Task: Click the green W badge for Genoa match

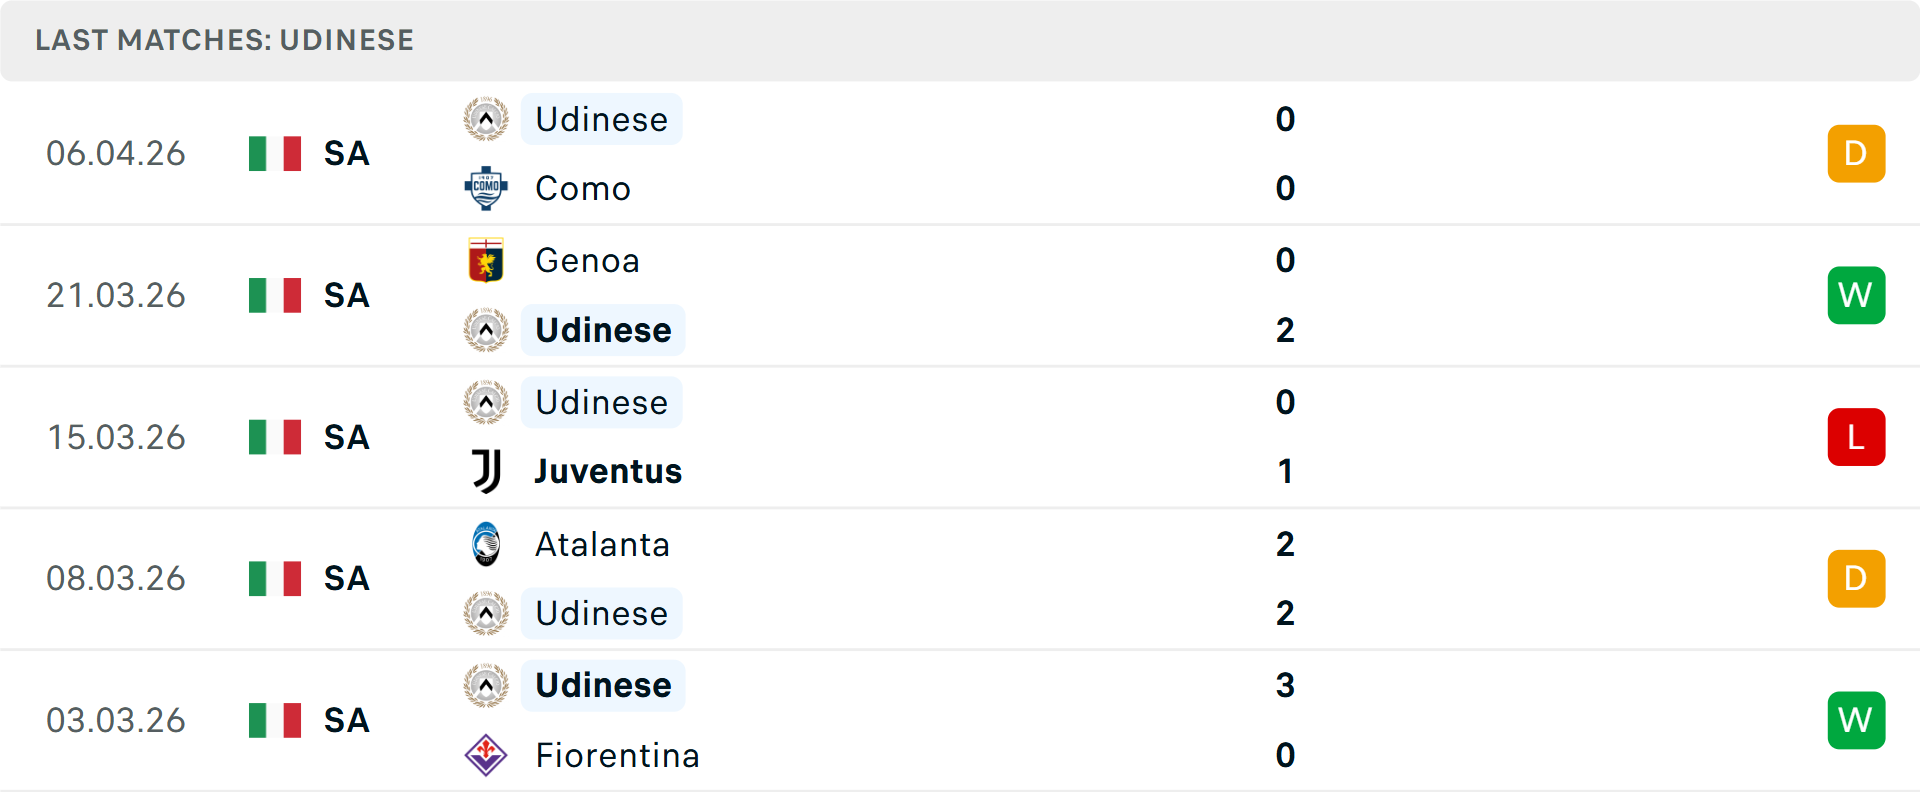Action: click(1856, 295)
